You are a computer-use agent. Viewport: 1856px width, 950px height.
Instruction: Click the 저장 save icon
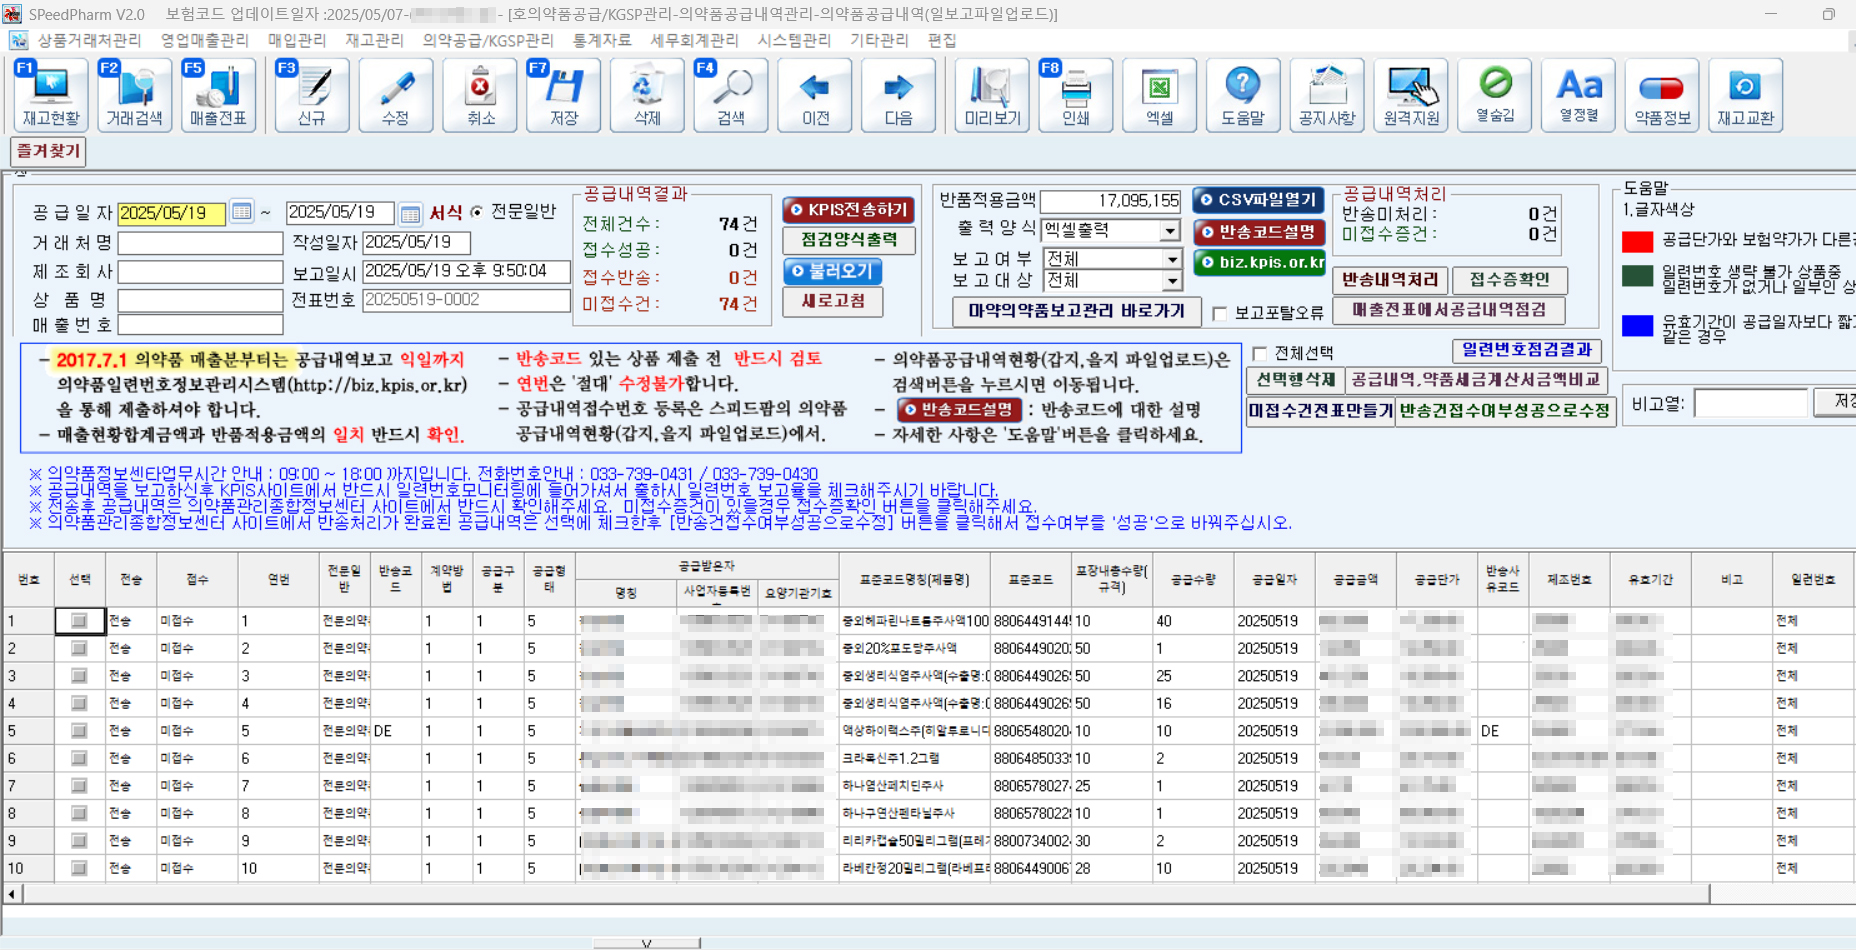[x=564, y=95]
